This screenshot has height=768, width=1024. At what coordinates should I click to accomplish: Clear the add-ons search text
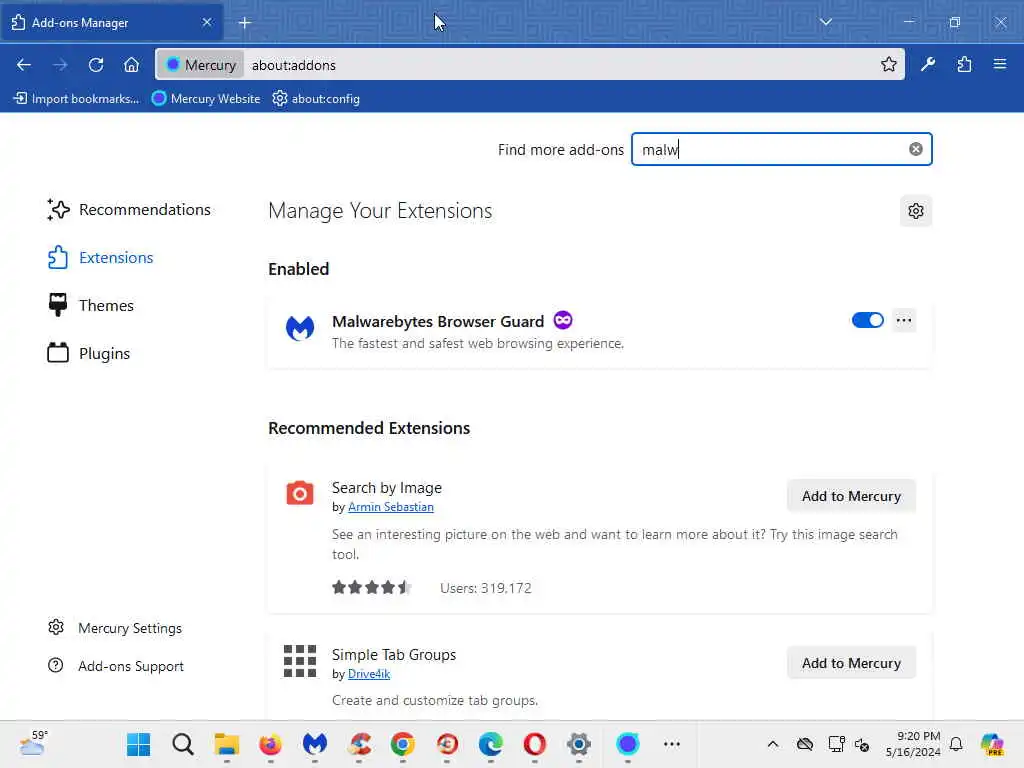point(916,150)
